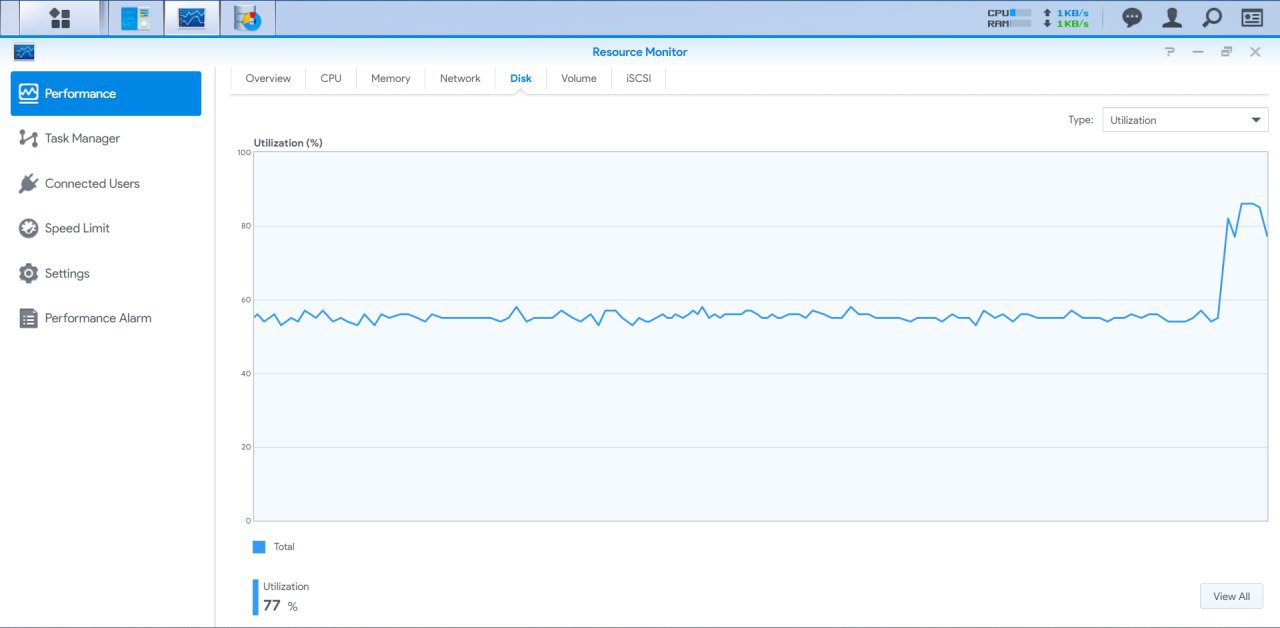Open Control Panel from the taskbar
Viewport: 1280px width, 628px height.
pos(135,18)
